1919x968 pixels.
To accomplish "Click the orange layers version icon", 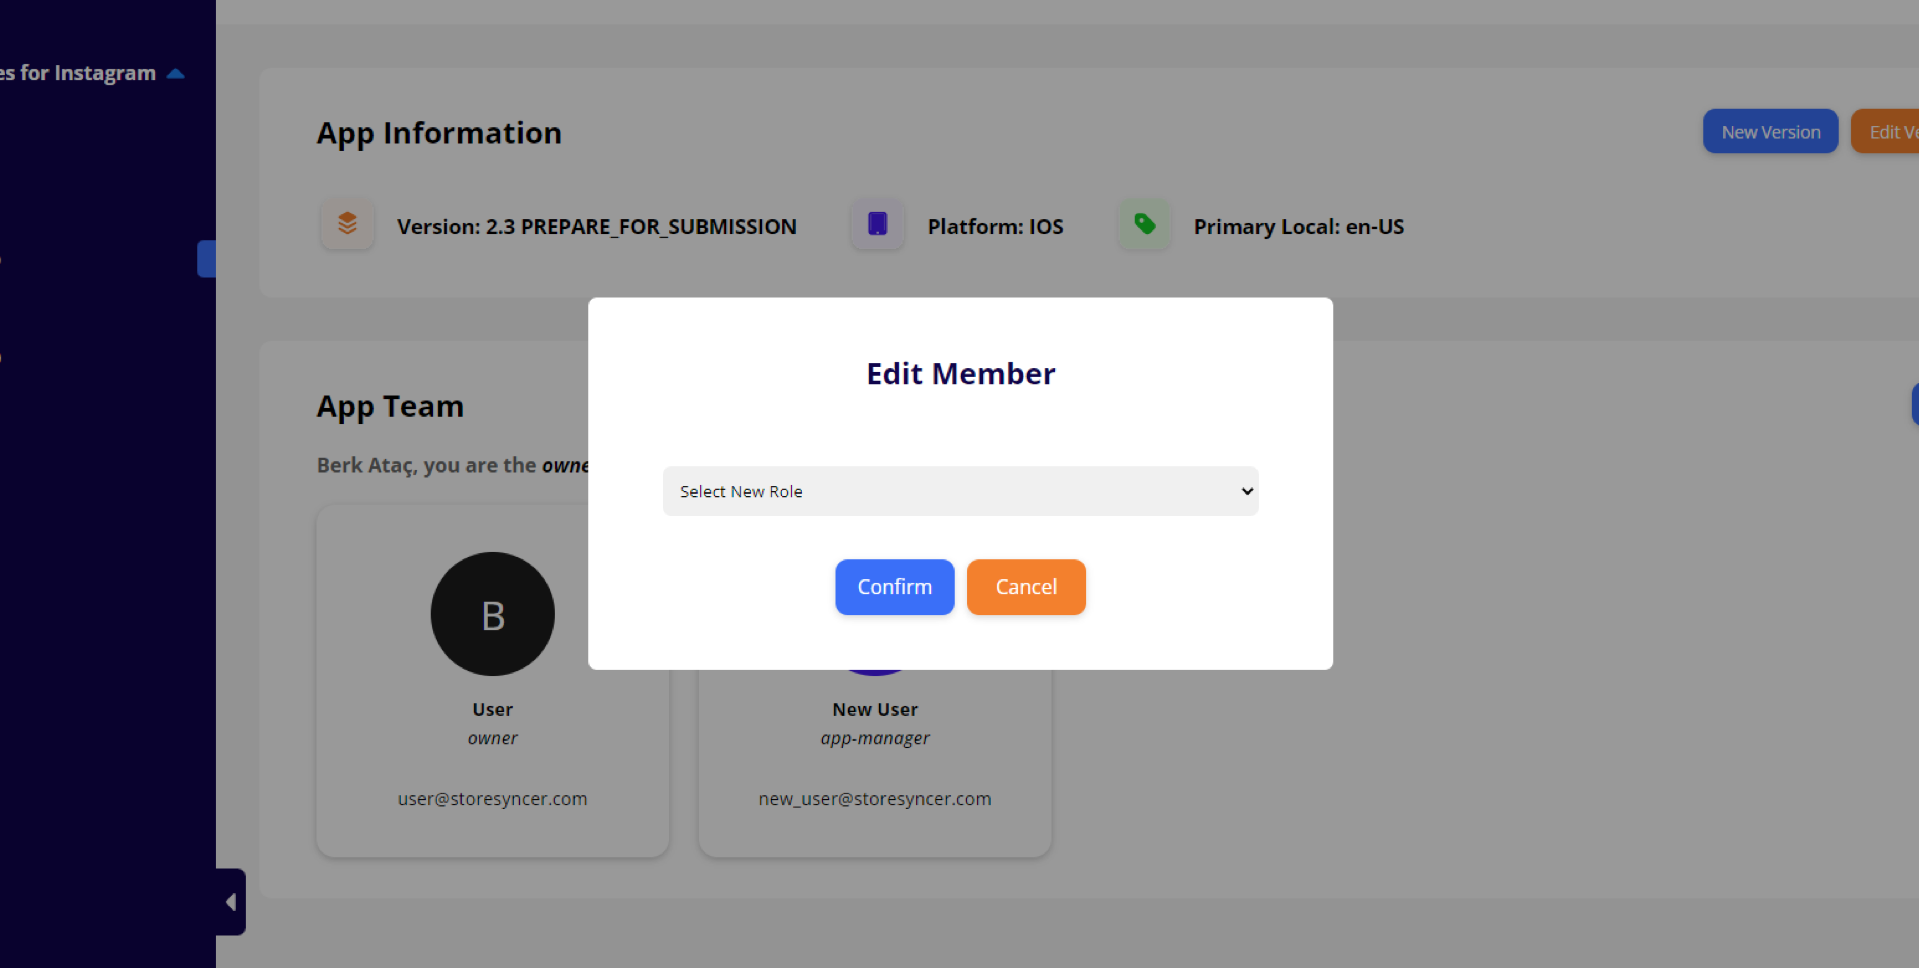I will click(347, 224).
